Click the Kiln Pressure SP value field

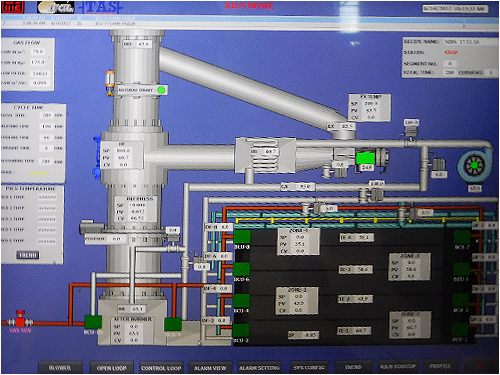click(137, 205)
